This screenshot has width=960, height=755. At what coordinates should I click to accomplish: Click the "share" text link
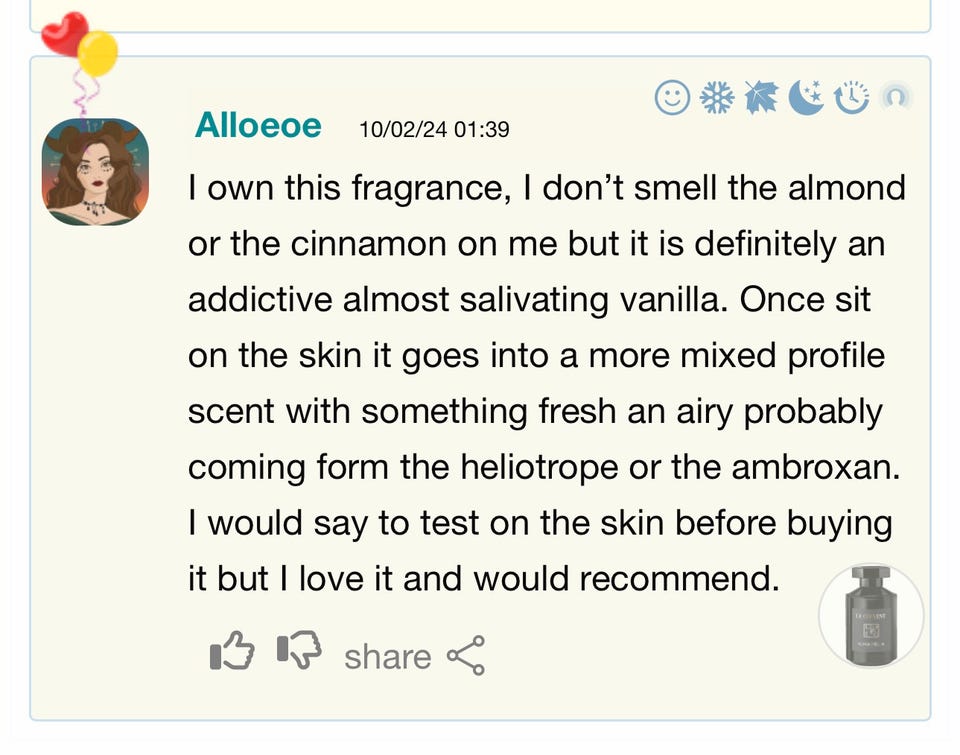click(x=387, y=657)
